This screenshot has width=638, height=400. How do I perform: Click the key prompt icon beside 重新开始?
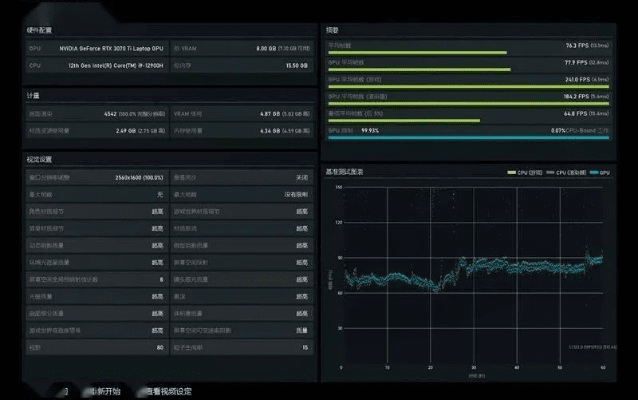(66, 391)
